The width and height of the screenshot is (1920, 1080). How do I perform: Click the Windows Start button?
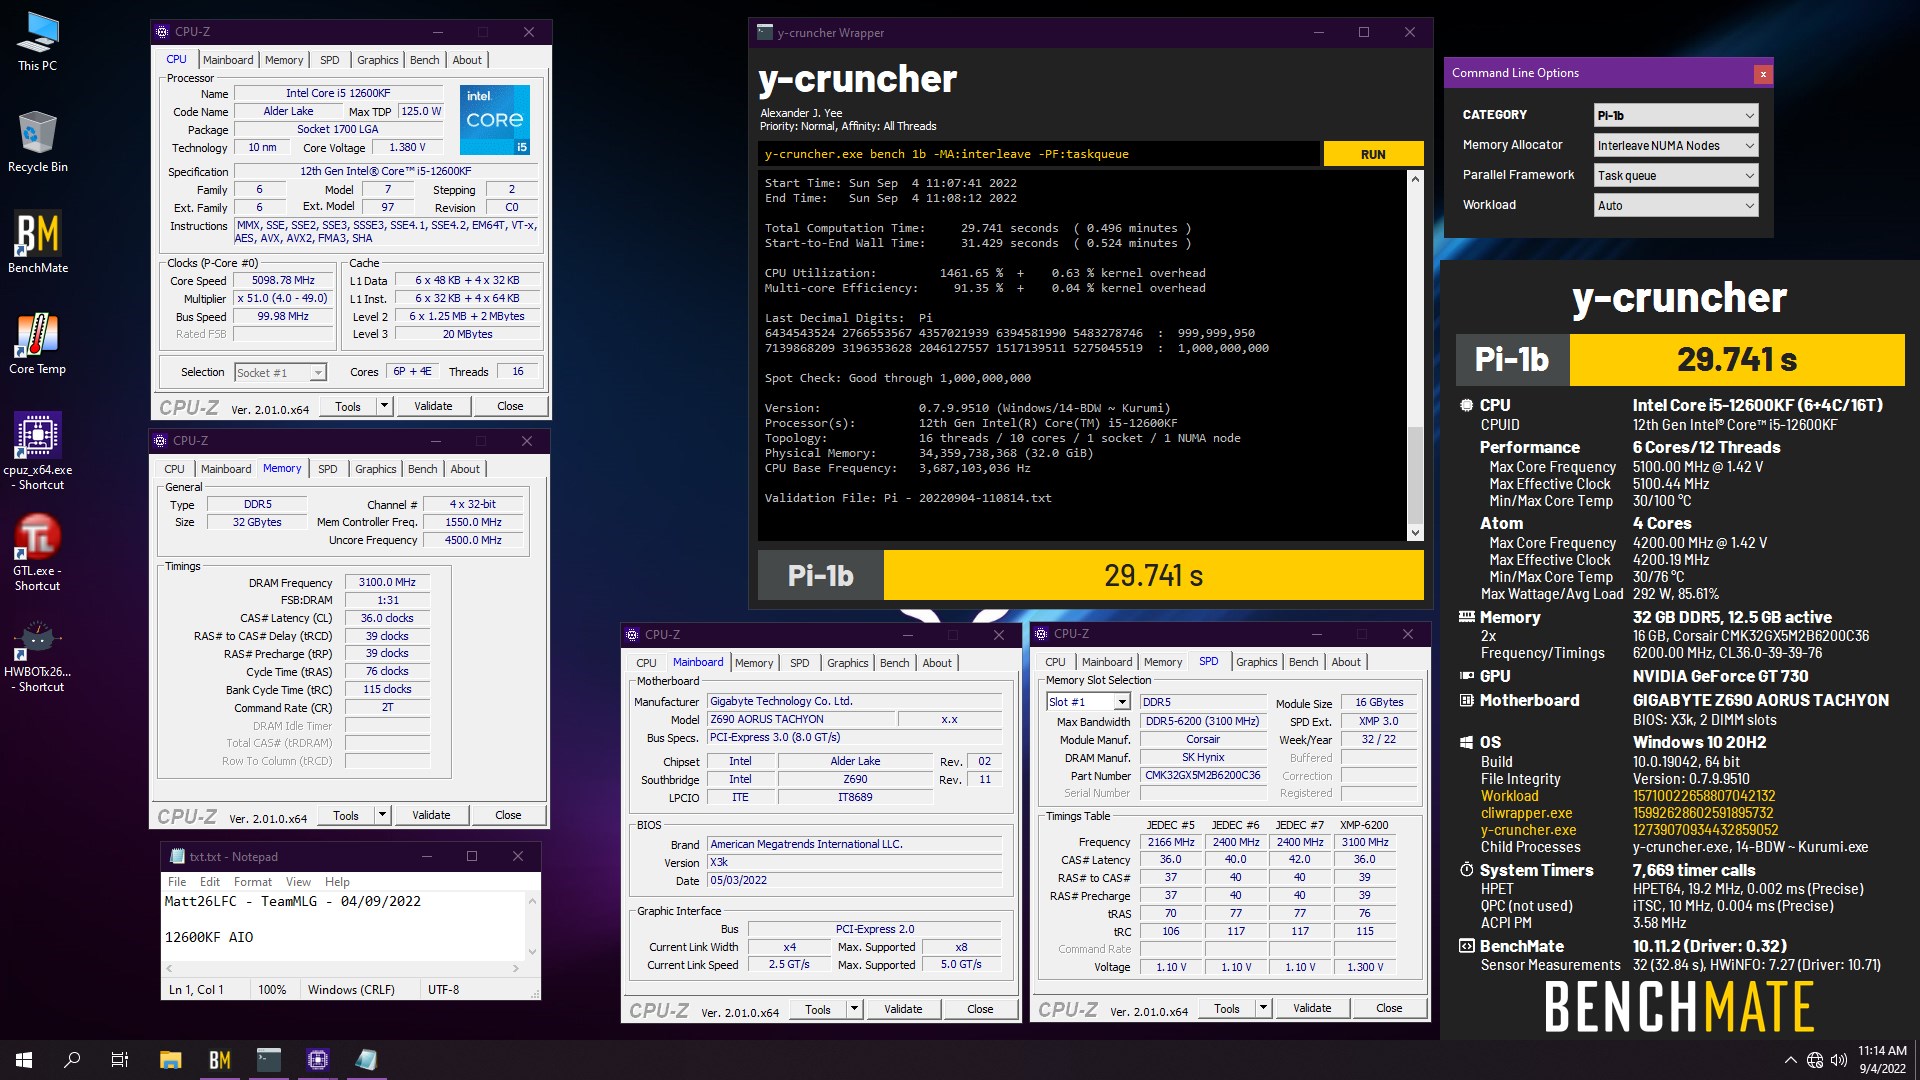pyautogui.click(x=24, y=1060)
